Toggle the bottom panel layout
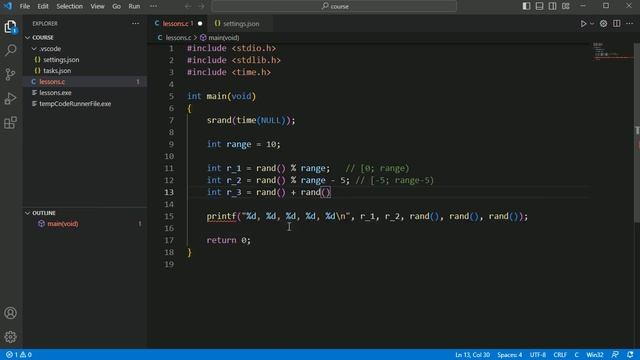 pos(539,6)
